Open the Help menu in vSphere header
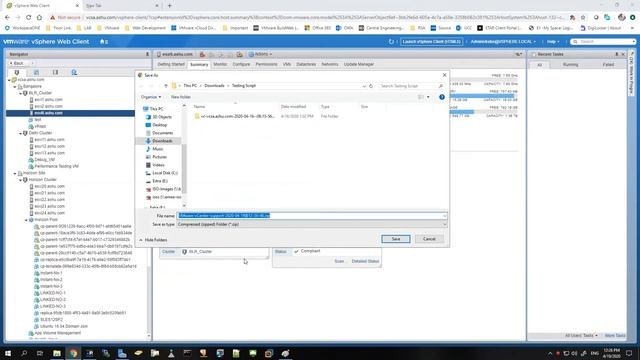The image size is (640, 360). tap(552, 42)
